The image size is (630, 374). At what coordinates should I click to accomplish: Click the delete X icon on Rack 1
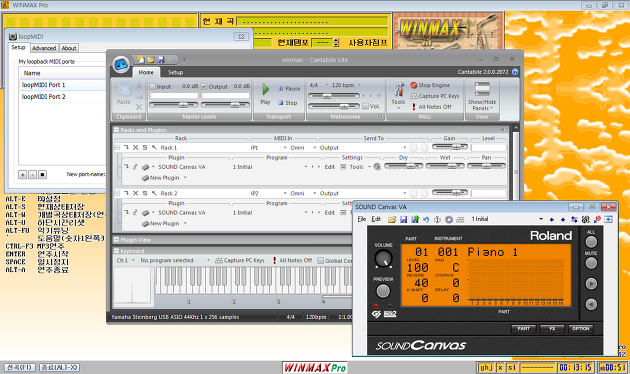(x=135, y=147)
